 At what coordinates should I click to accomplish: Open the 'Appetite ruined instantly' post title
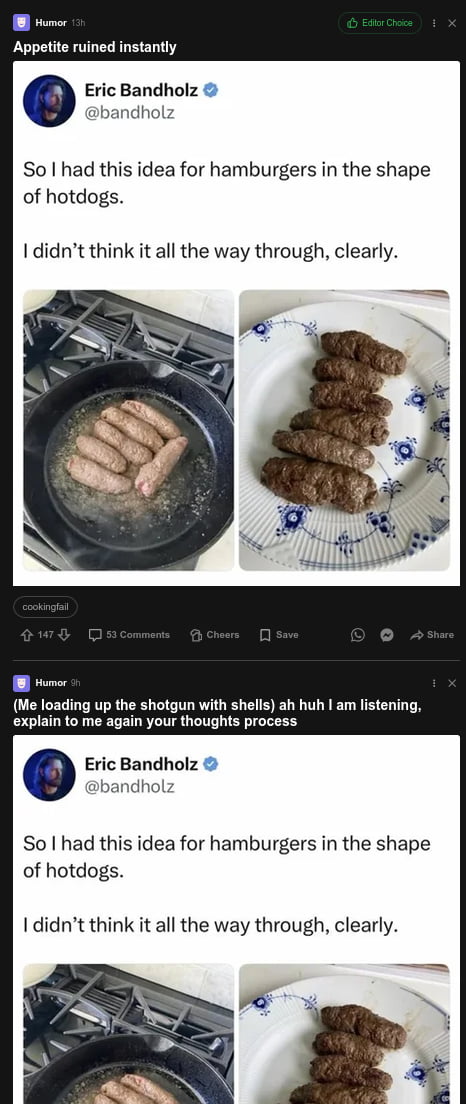(x=95, y=47)
